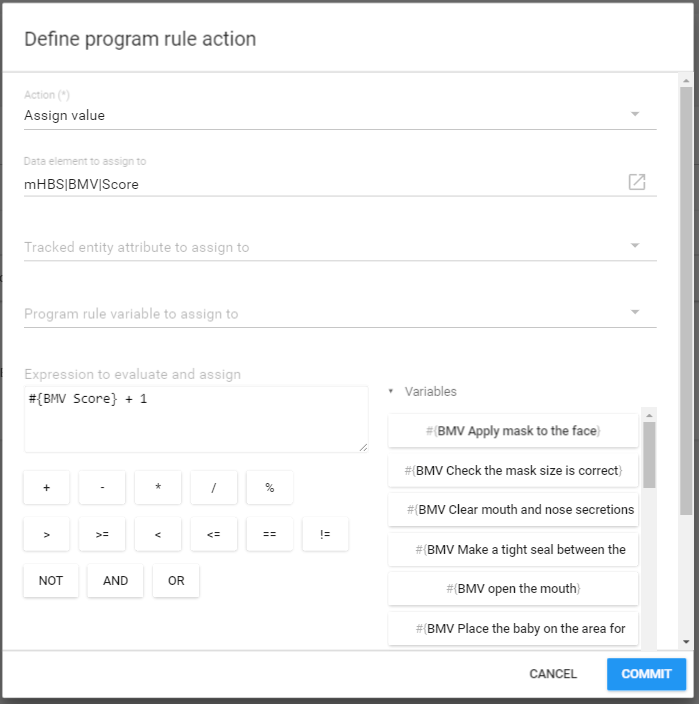Viewport: 699px width, 704px height.
Task: Commit the program rule action
Action: pyautogui.click(x=646, y=674)
